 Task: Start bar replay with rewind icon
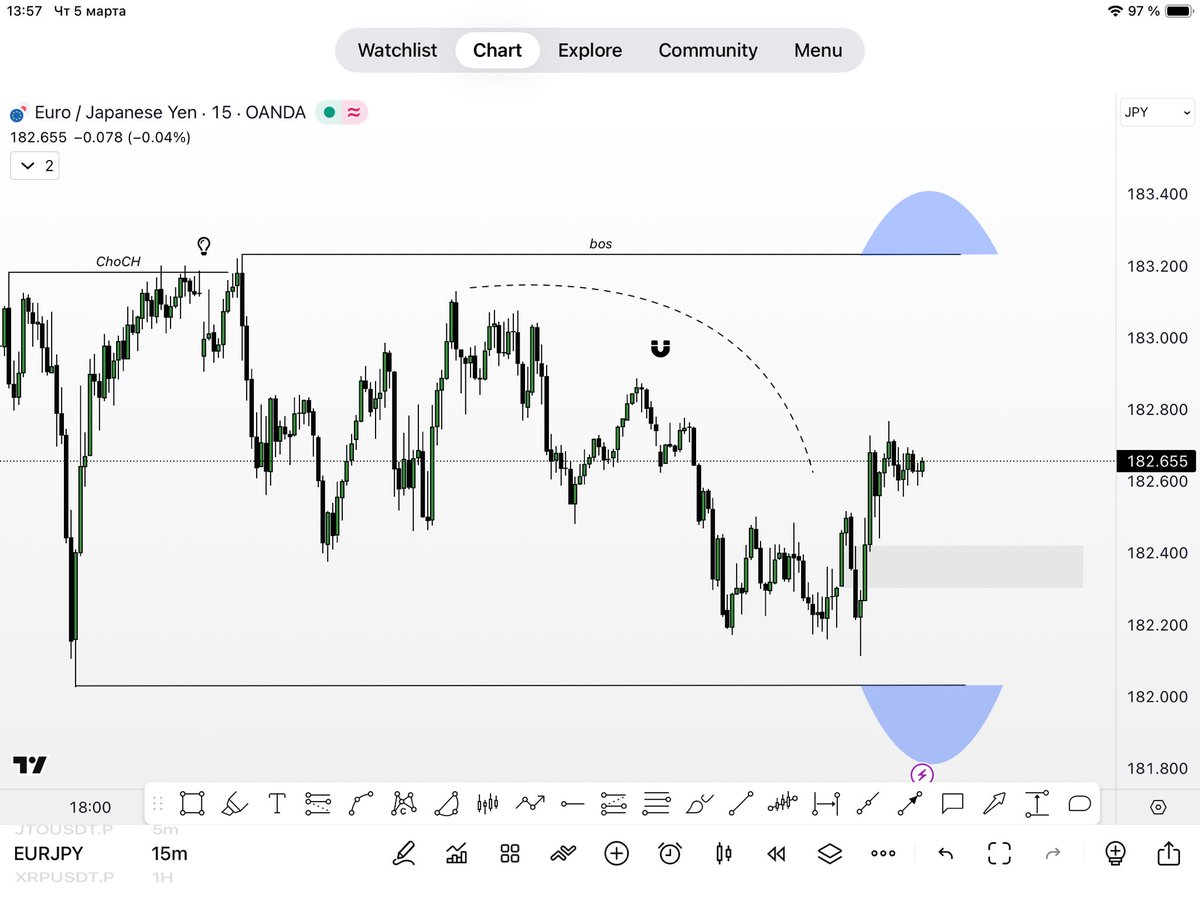click(x=776, y=853)
